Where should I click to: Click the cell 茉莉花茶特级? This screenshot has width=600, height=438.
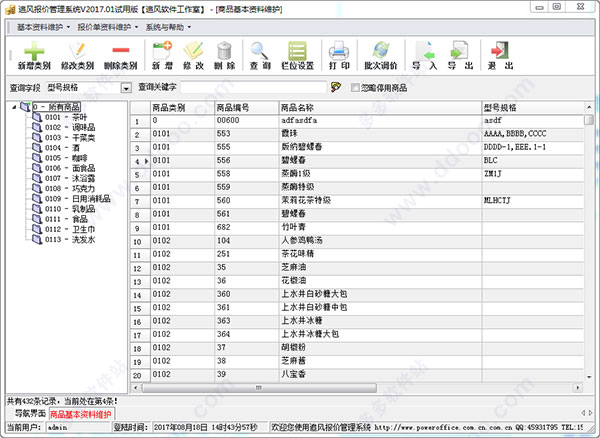click(380, 200)
